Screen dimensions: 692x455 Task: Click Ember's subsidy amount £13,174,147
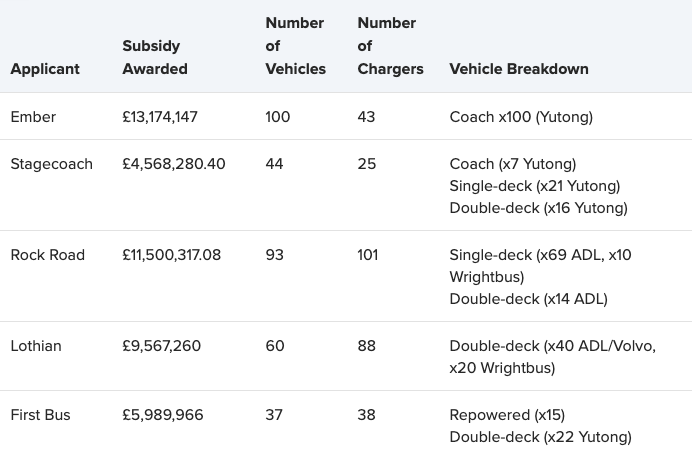pyautogui.click(x=160, y=117)
